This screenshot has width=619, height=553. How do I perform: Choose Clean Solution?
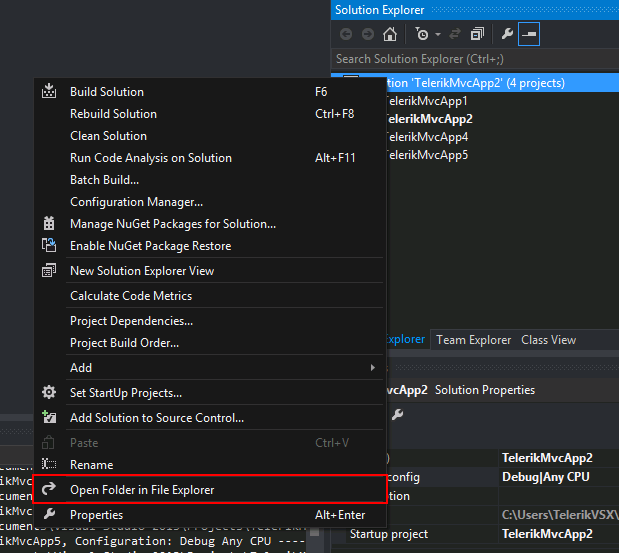coord(210,136)
